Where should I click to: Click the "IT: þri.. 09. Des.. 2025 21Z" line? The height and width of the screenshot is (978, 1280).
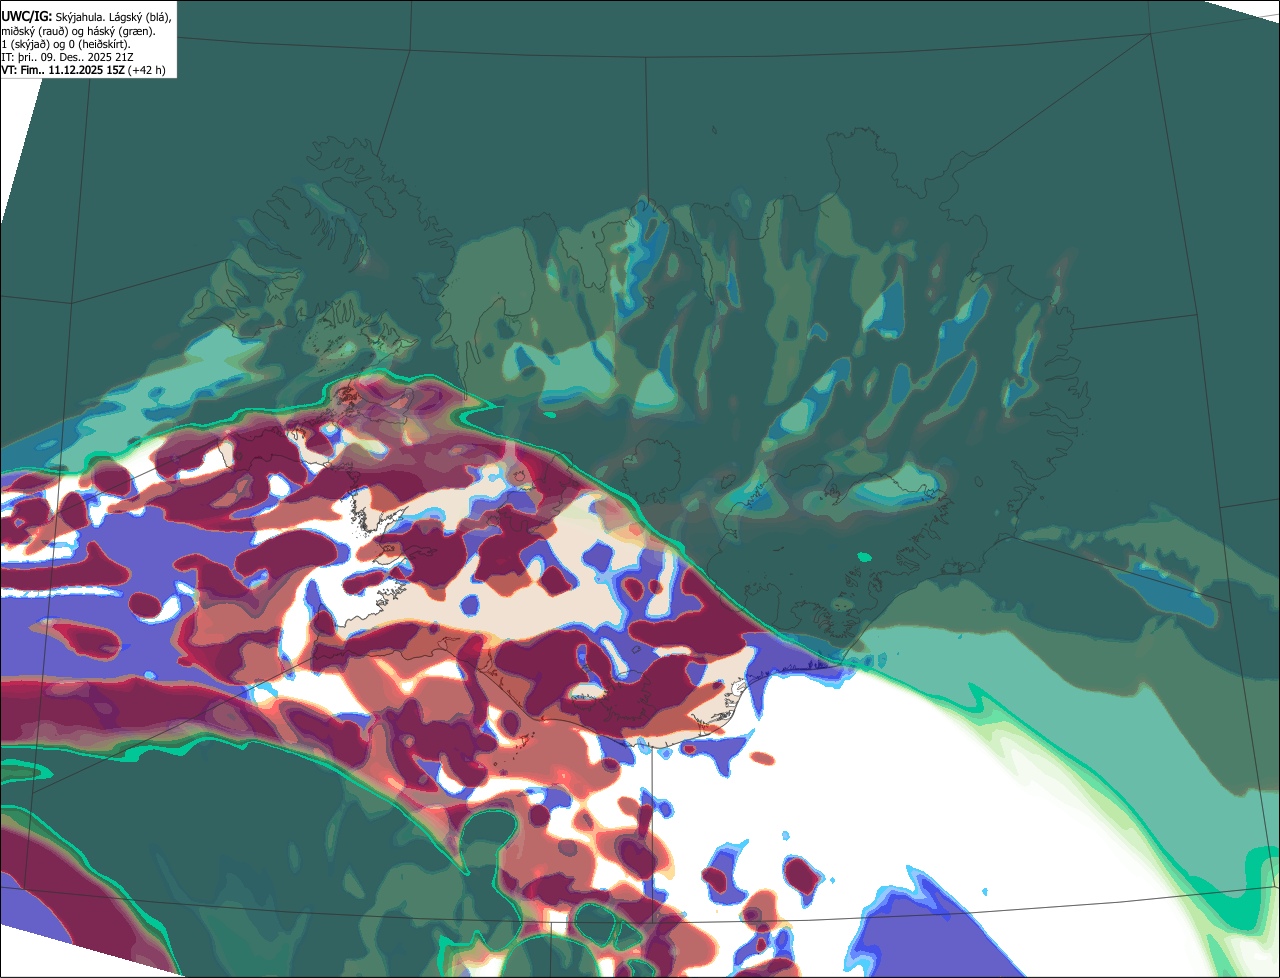(67, 57)
